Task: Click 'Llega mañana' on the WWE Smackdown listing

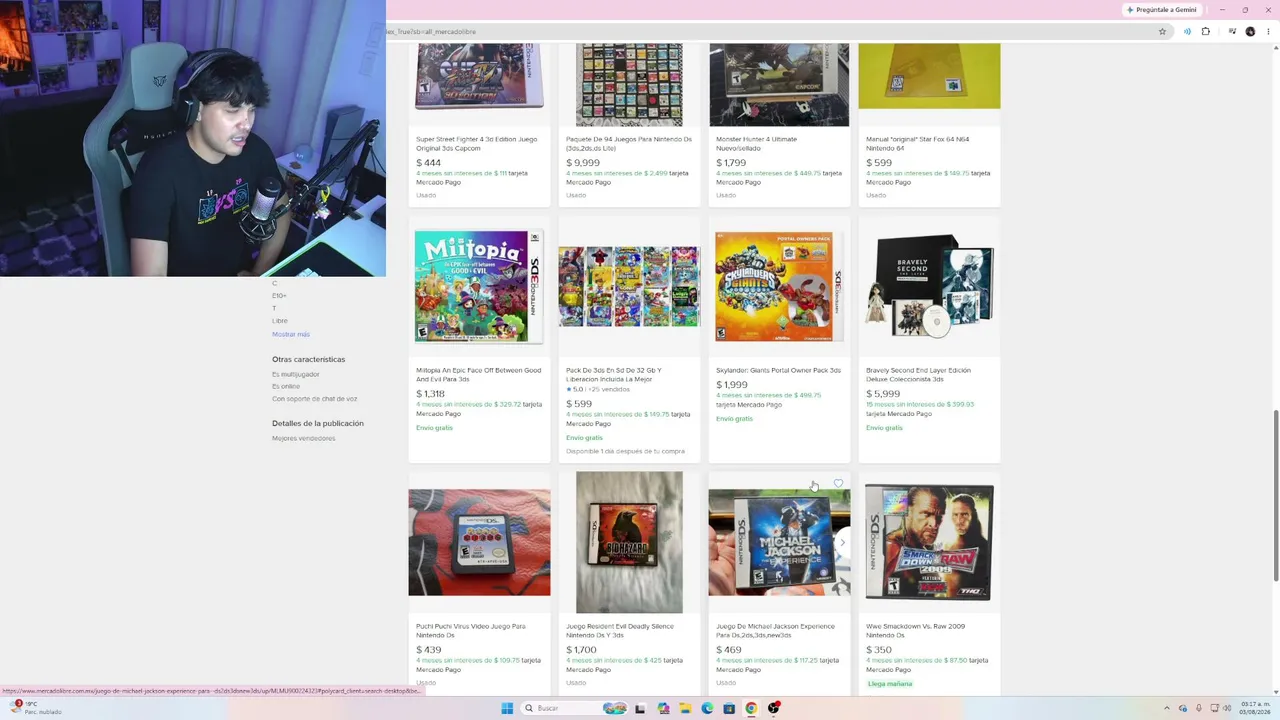Action: tap(889, 684)
